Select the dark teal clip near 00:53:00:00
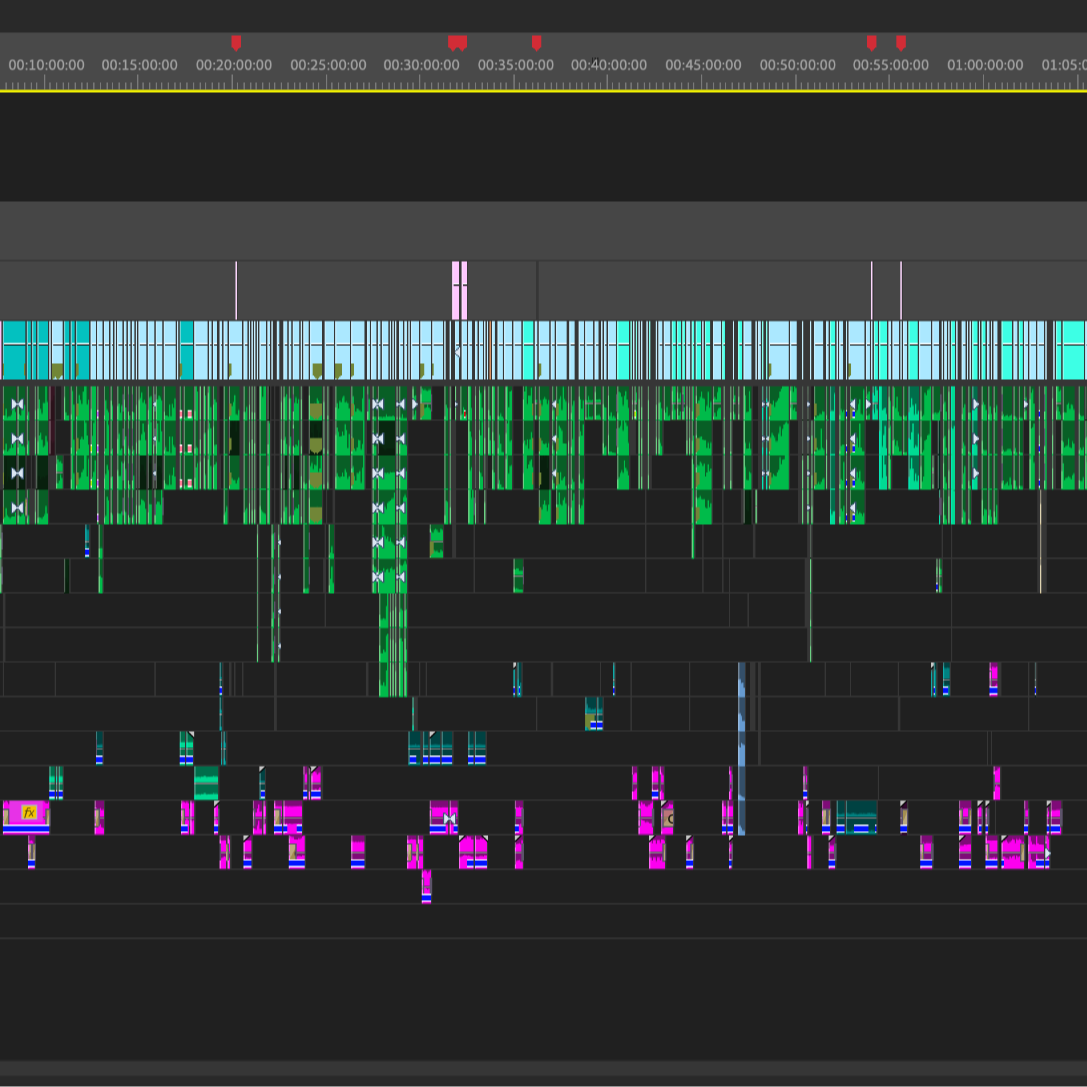This screenshot has height=1087, width=1087. tap(857, 817)
